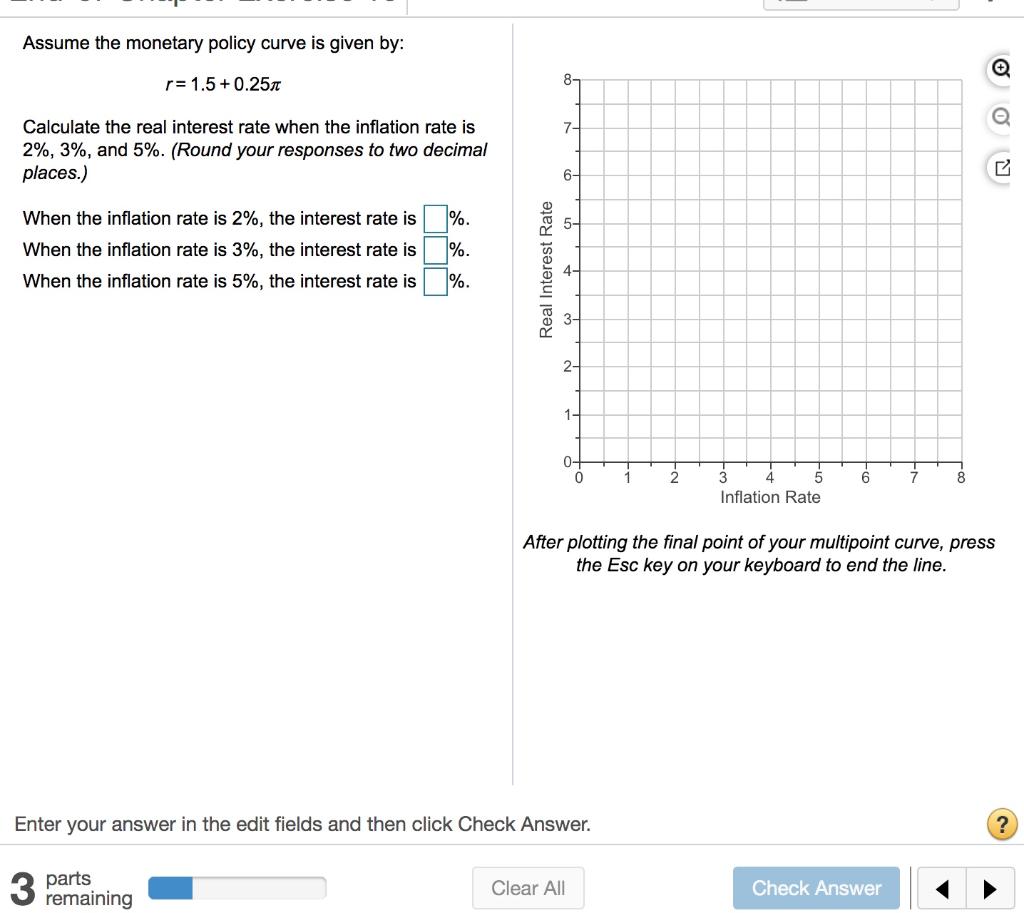
Task: Click the origin point of the graph
Action: tap(580, 462)
